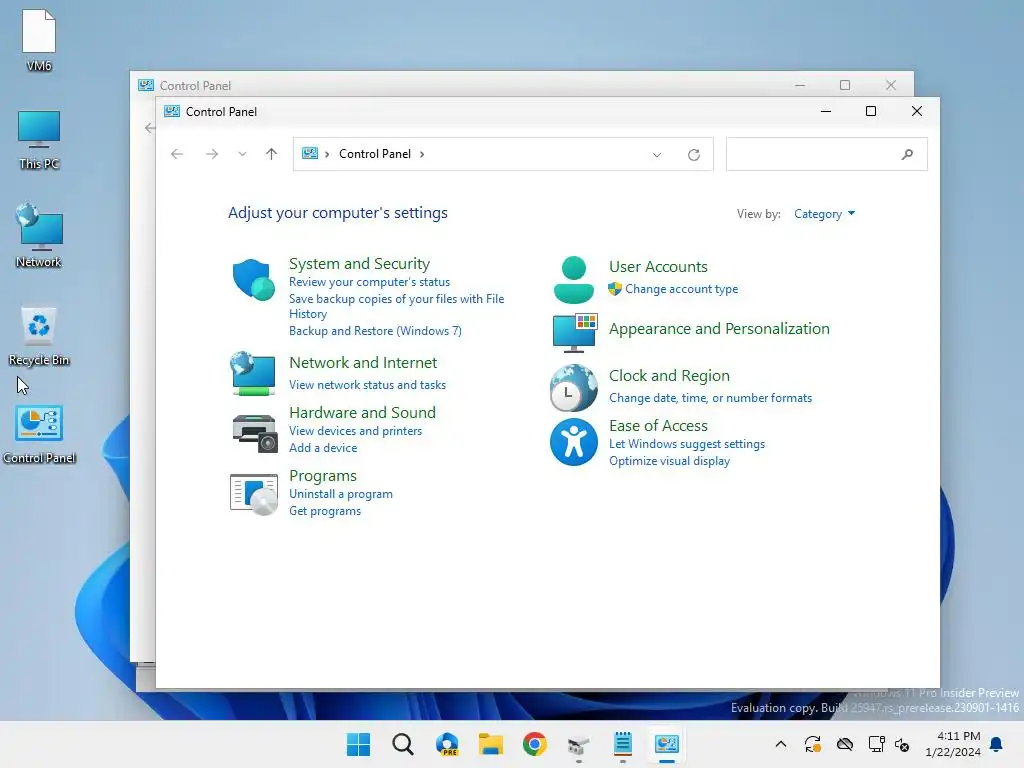The height and width of the screenshot is (768, 1024).
Task: Focus the Control Panel search box
Action: click(x=826, y=154)
